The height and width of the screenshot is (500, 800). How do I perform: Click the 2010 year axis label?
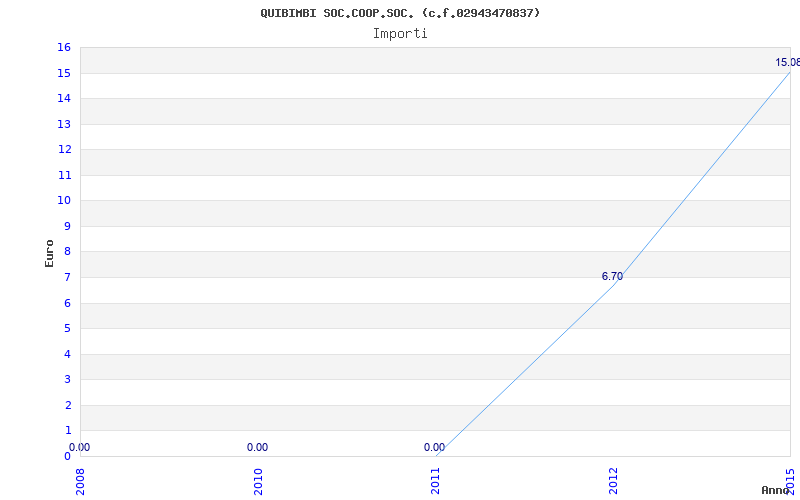258,481
